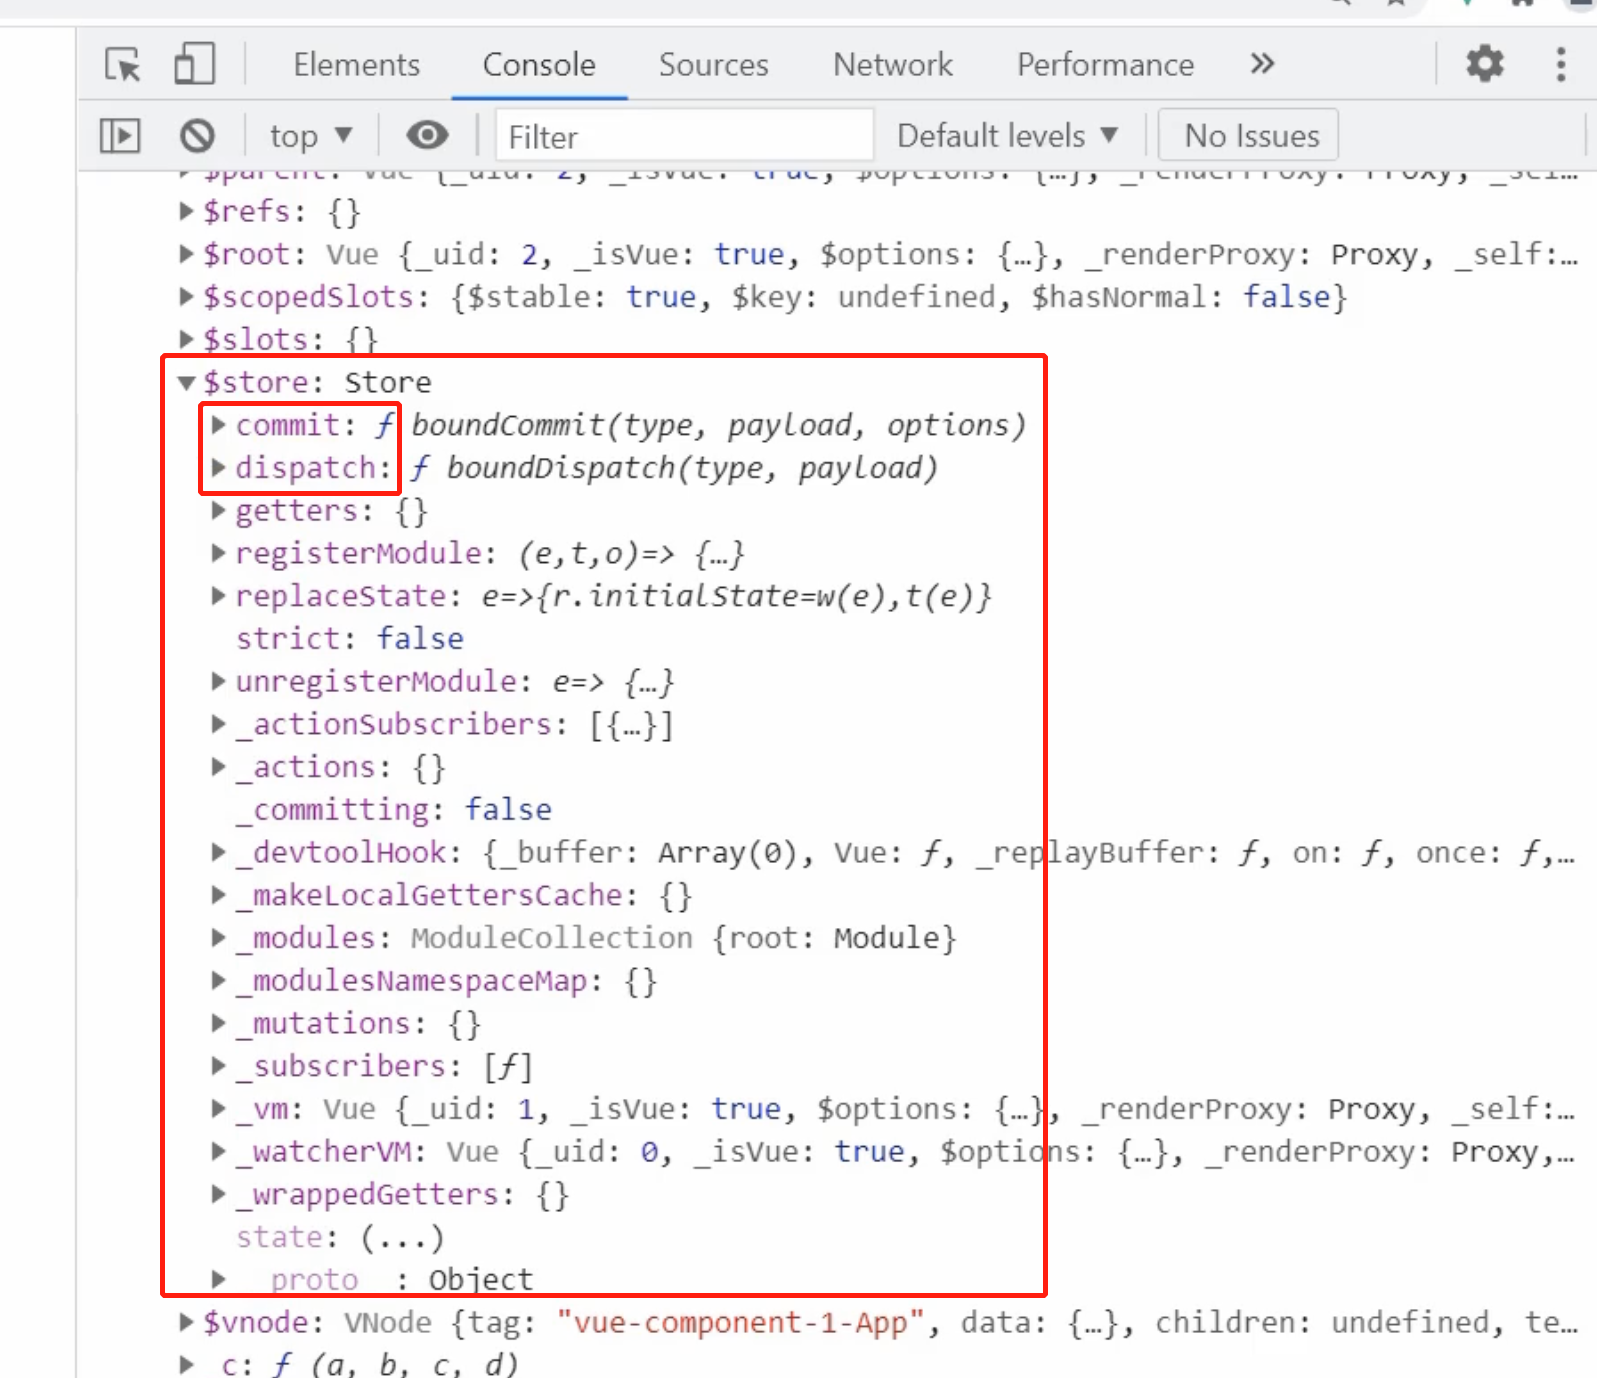The height and width of the screenshot is (1378, 1597).
Task: Click boundCommit function signature text
Action: pos(719,426)
